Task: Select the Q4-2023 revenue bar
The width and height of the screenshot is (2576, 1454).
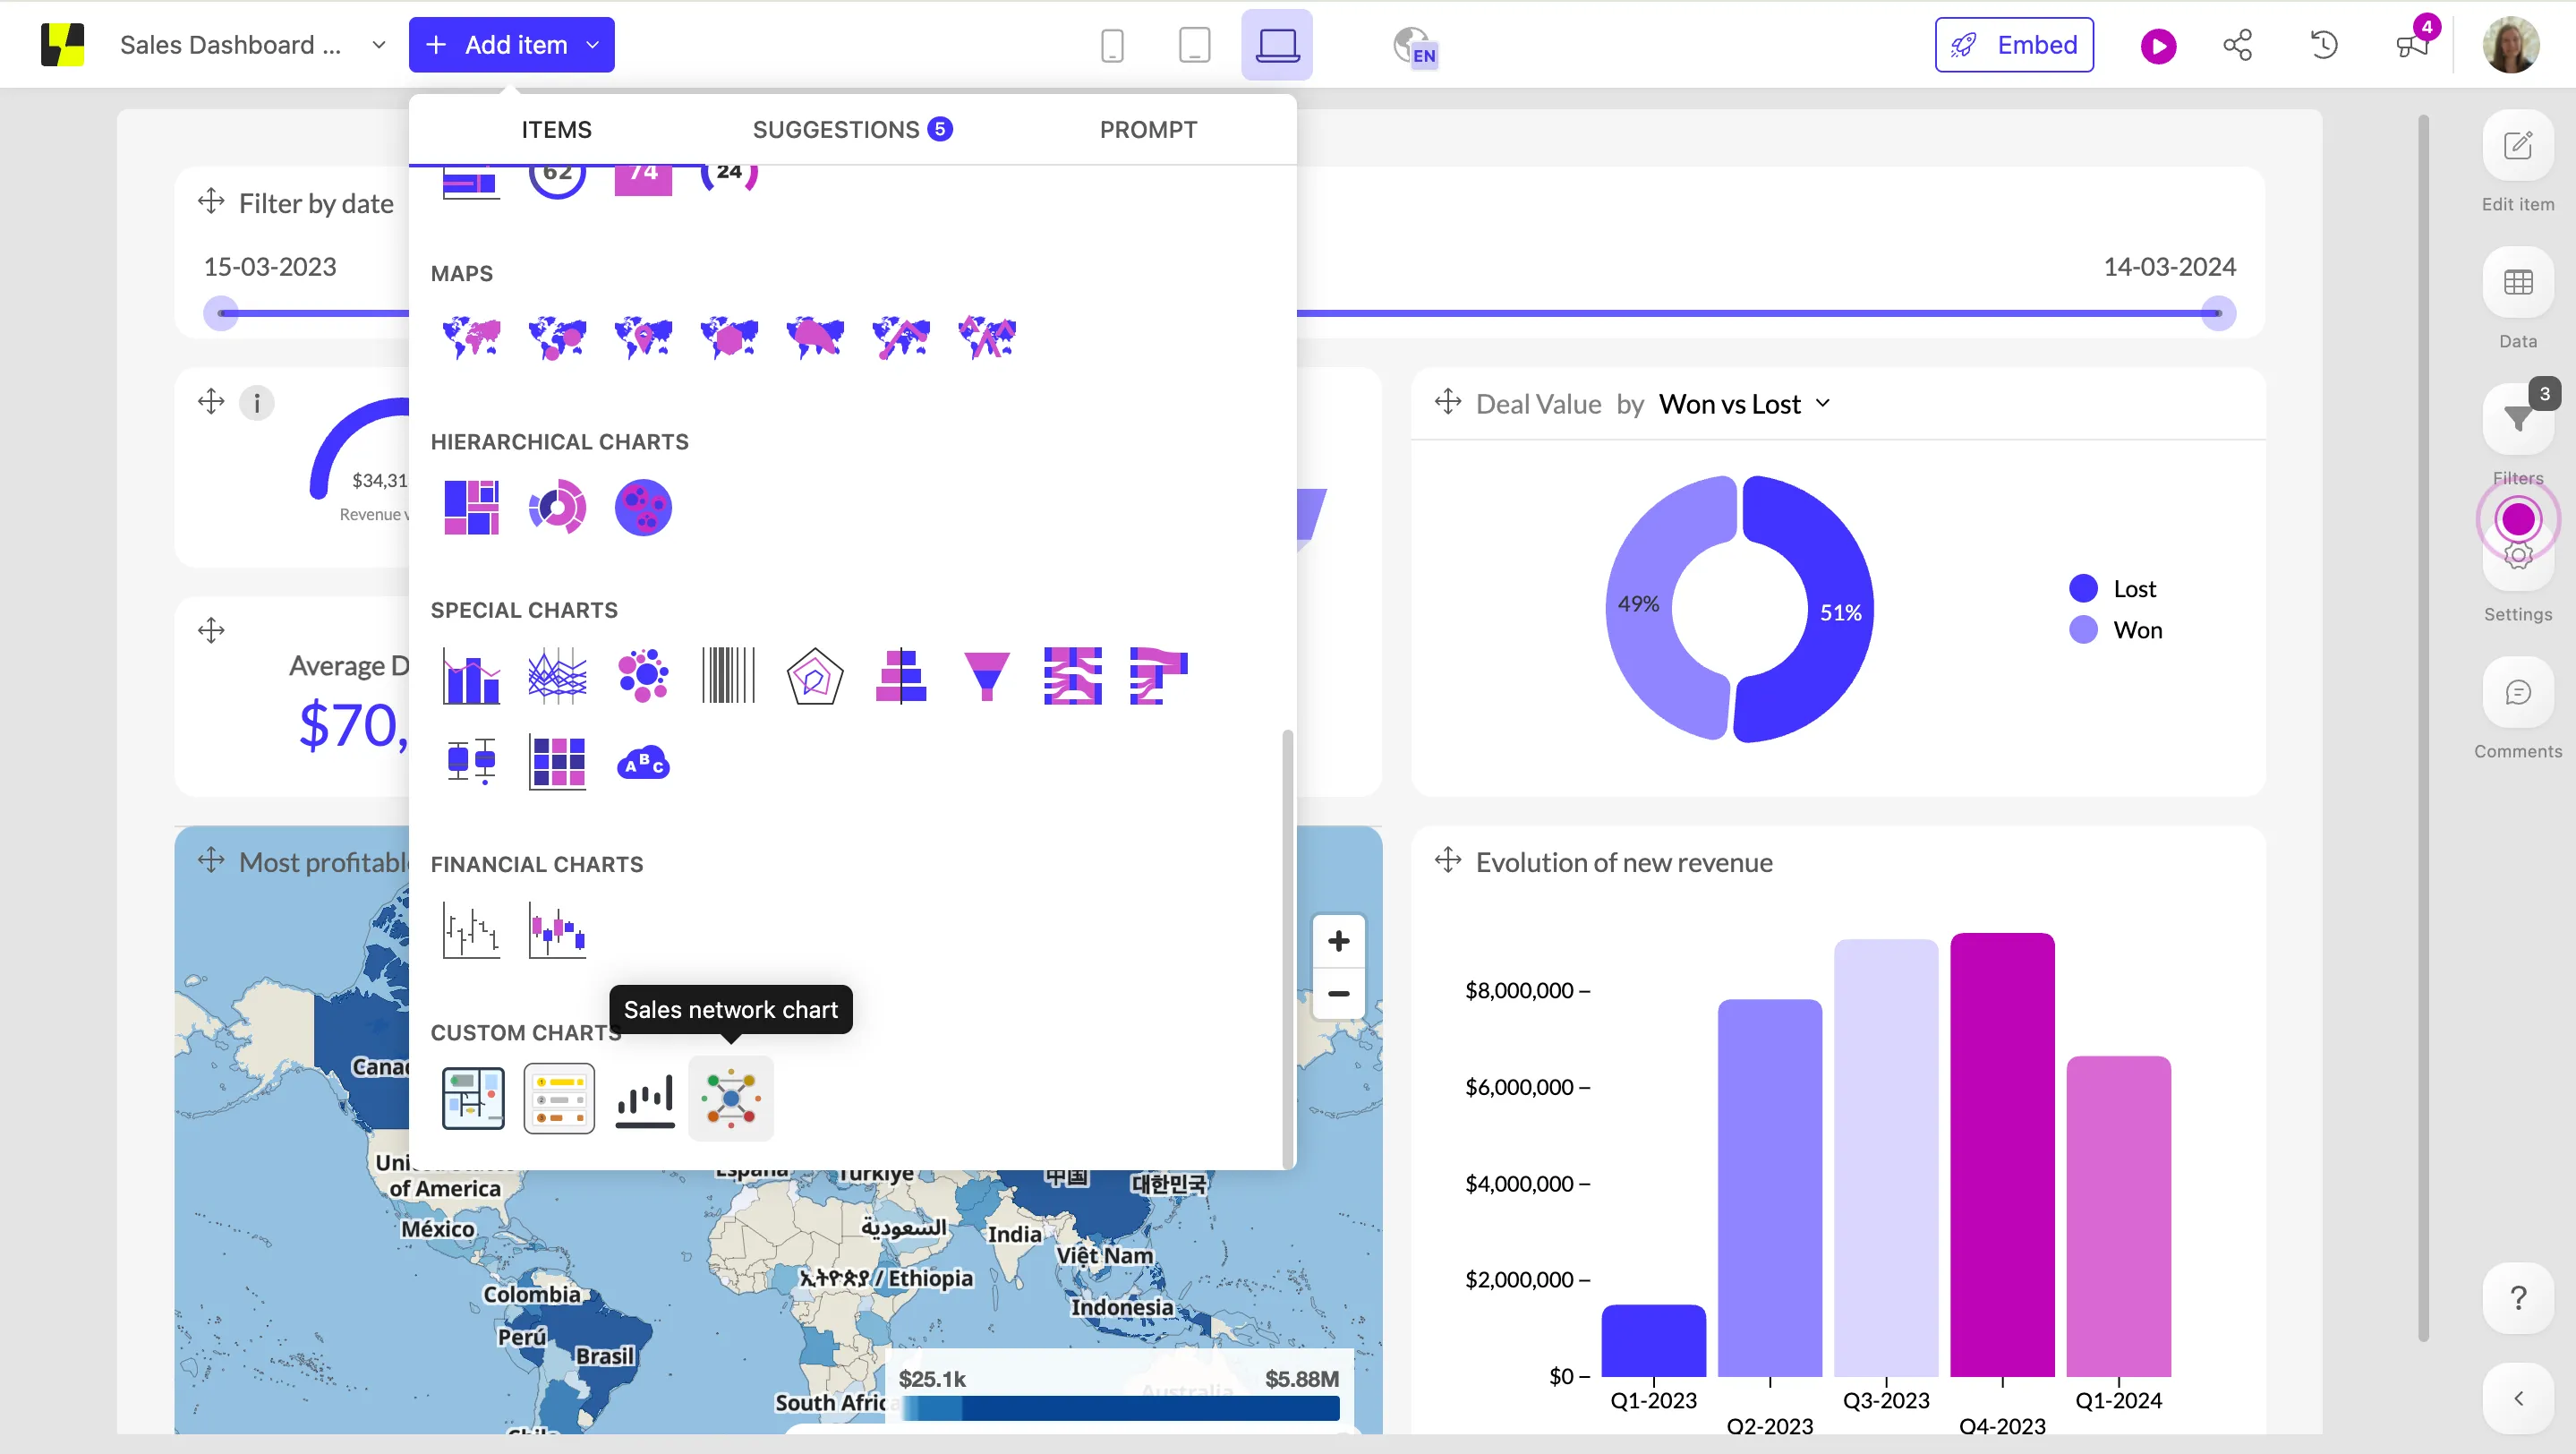Action: tap(2002, 1154)
